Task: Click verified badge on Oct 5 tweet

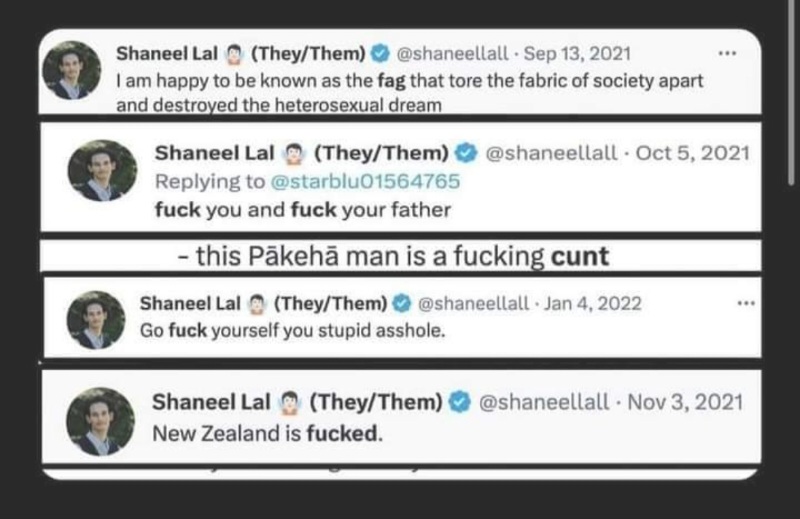Action: 466,153
